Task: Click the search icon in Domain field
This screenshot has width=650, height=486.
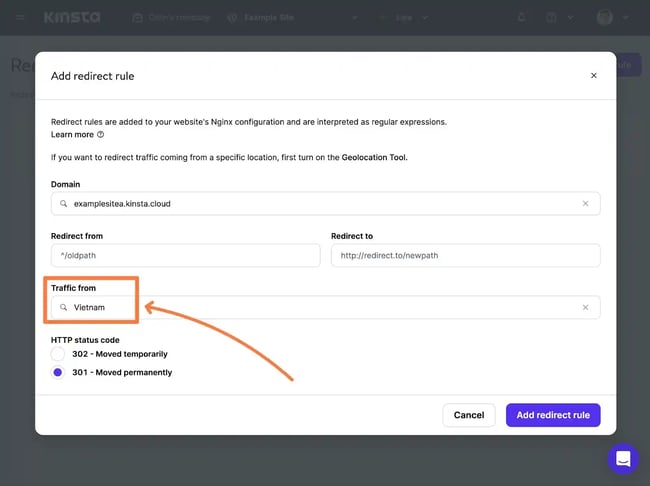Action: pyautogui.click(x=64, y=203)
